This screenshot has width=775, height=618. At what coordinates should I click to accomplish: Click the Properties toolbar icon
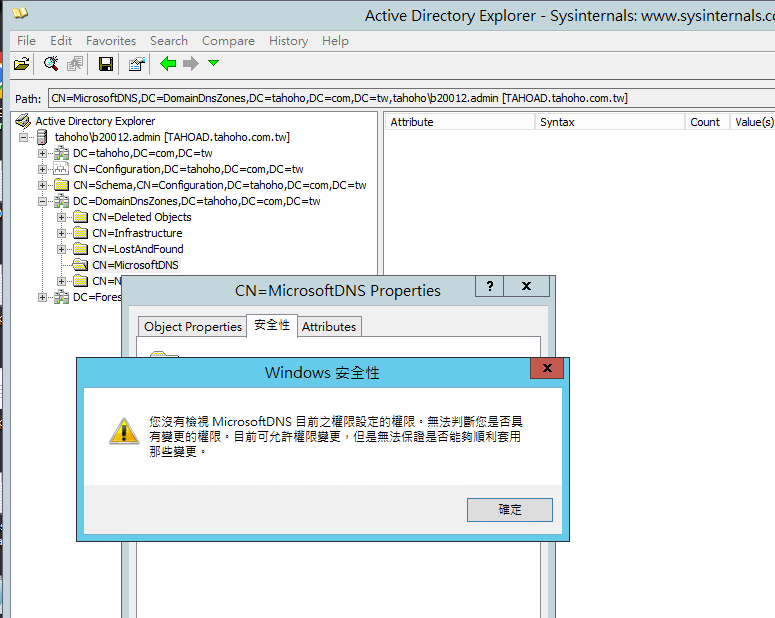pos(137,64)
